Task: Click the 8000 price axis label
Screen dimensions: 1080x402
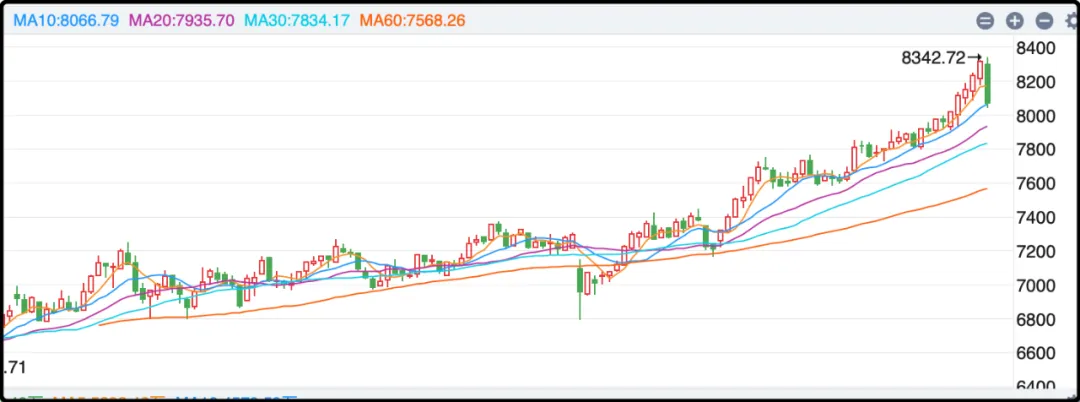Action: tap(1036, 116)
